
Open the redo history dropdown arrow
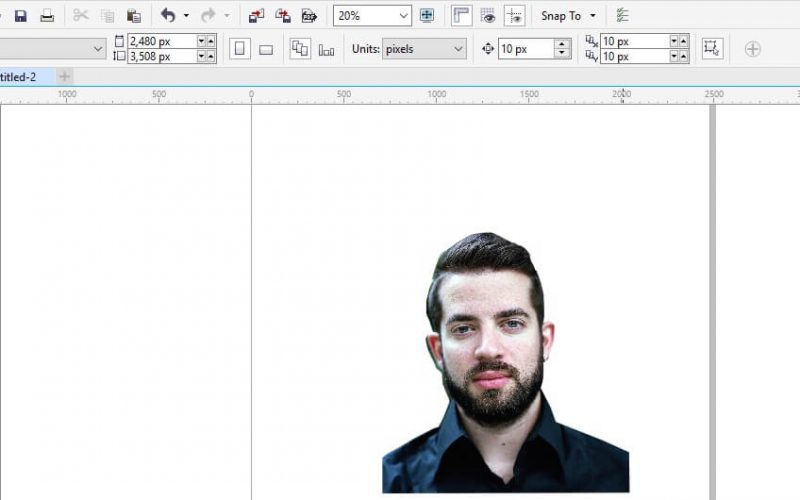pos(227,16)
